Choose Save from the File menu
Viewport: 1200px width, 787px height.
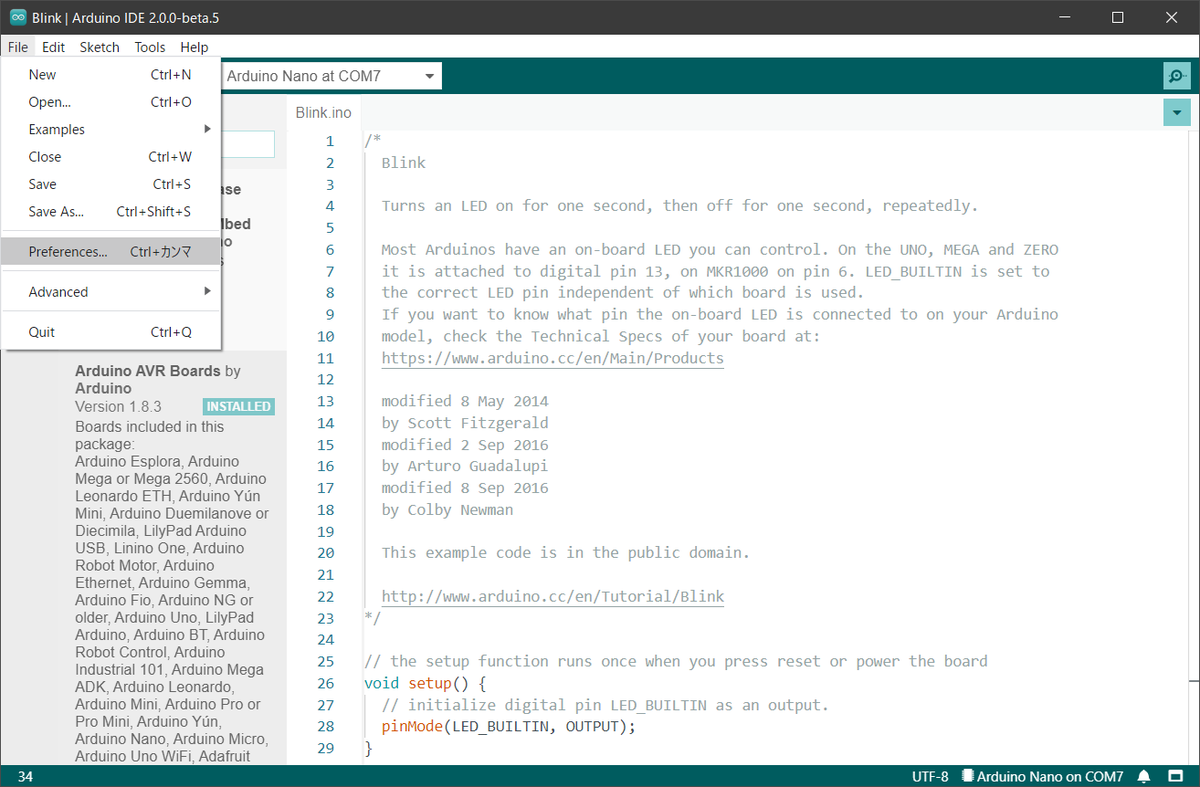coord(110,184)
